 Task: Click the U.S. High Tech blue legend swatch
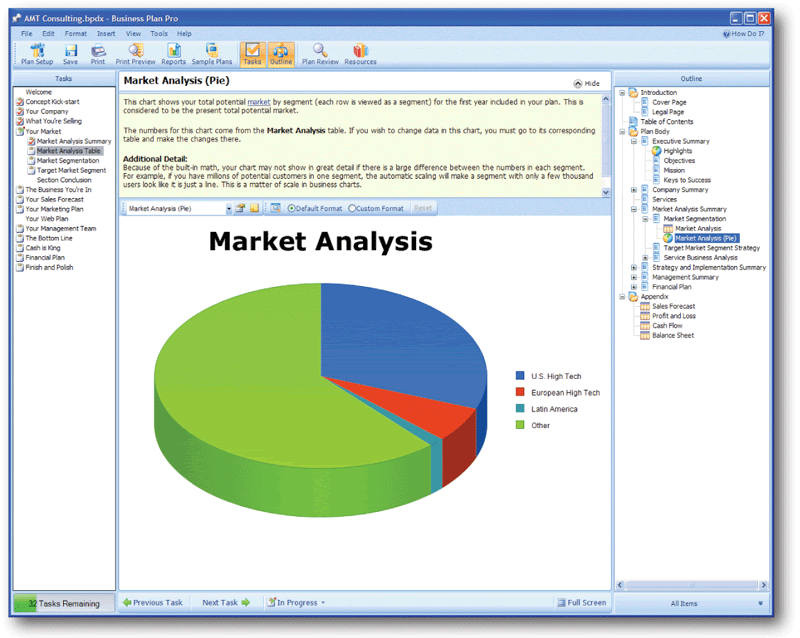[x=520, y=376]
